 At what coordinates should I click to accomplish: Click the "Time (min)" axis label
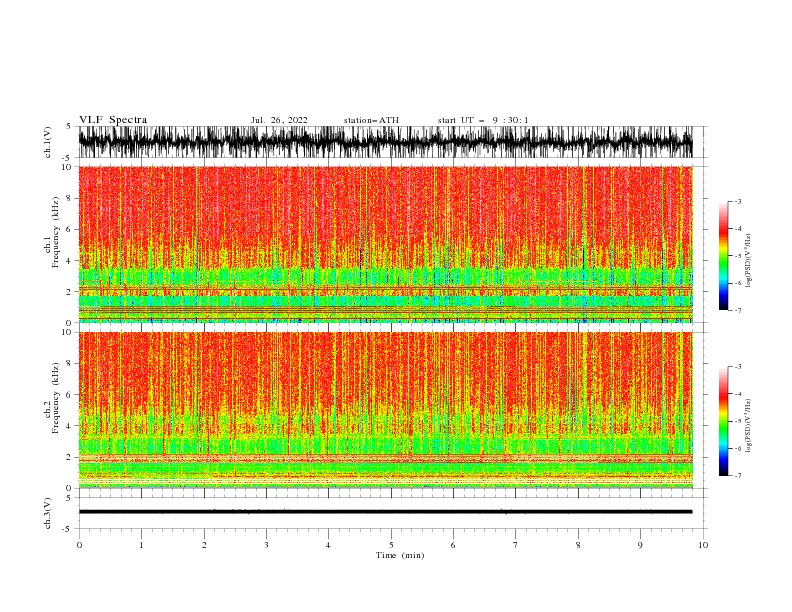tap(400, 555)
